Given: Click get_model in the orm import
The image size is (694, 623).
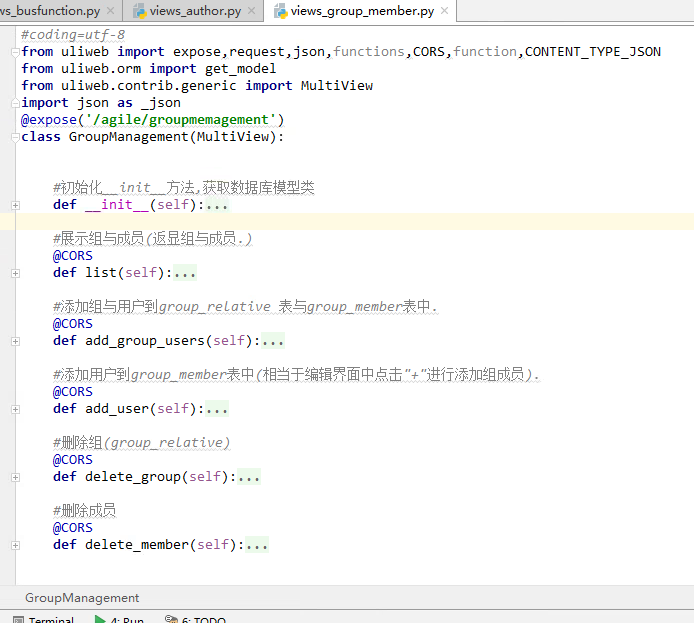Looking at the screenshot, I should 240,69.
